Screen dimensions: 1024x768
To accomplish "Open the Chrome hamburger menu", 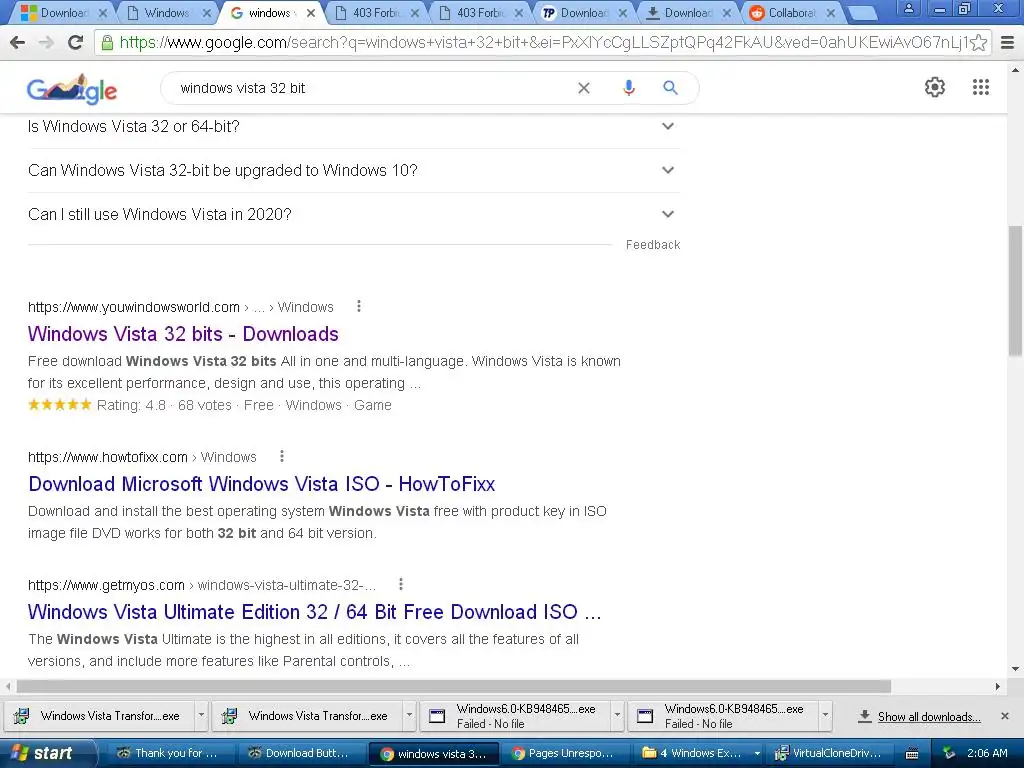I will 1007,42.
